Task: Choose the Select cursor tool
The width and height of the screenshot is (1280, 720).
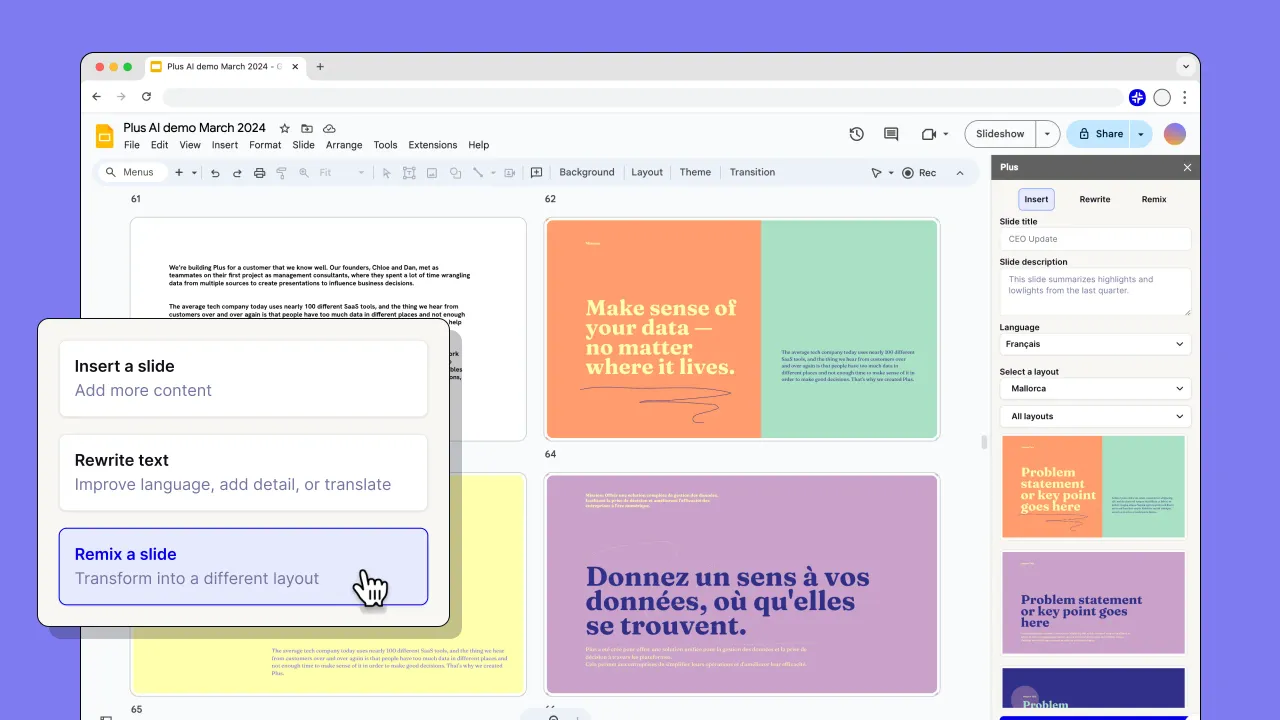Action: pos(387,173)
